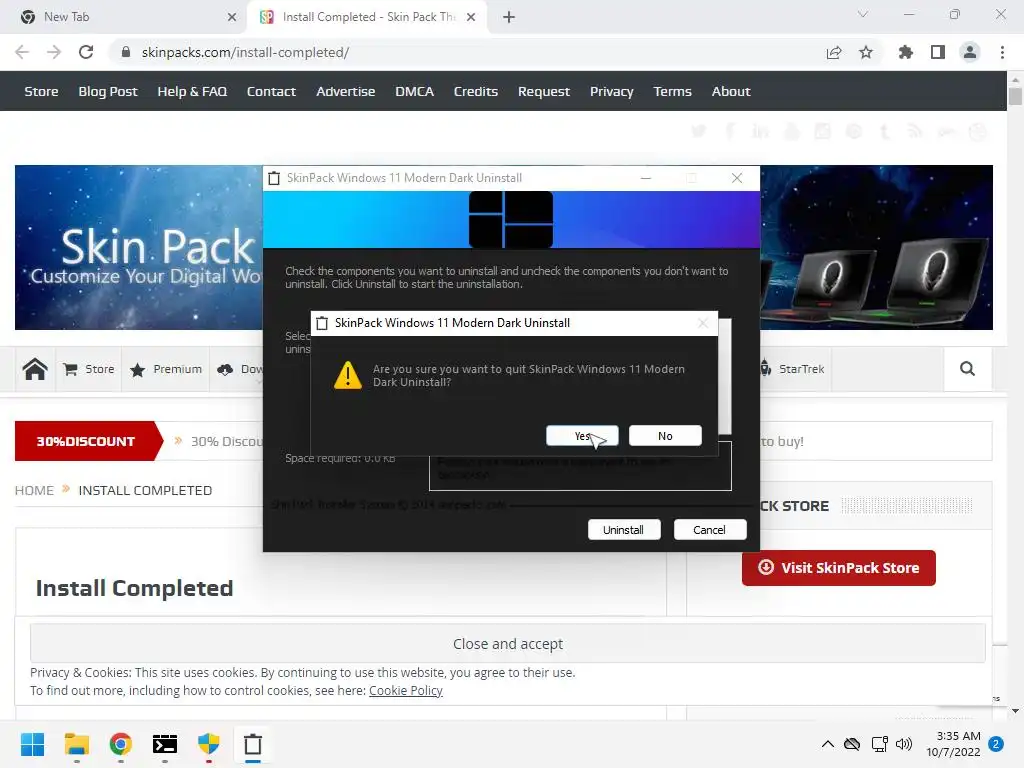Open Help & FAQ menu item

click(x=192, y=91)
